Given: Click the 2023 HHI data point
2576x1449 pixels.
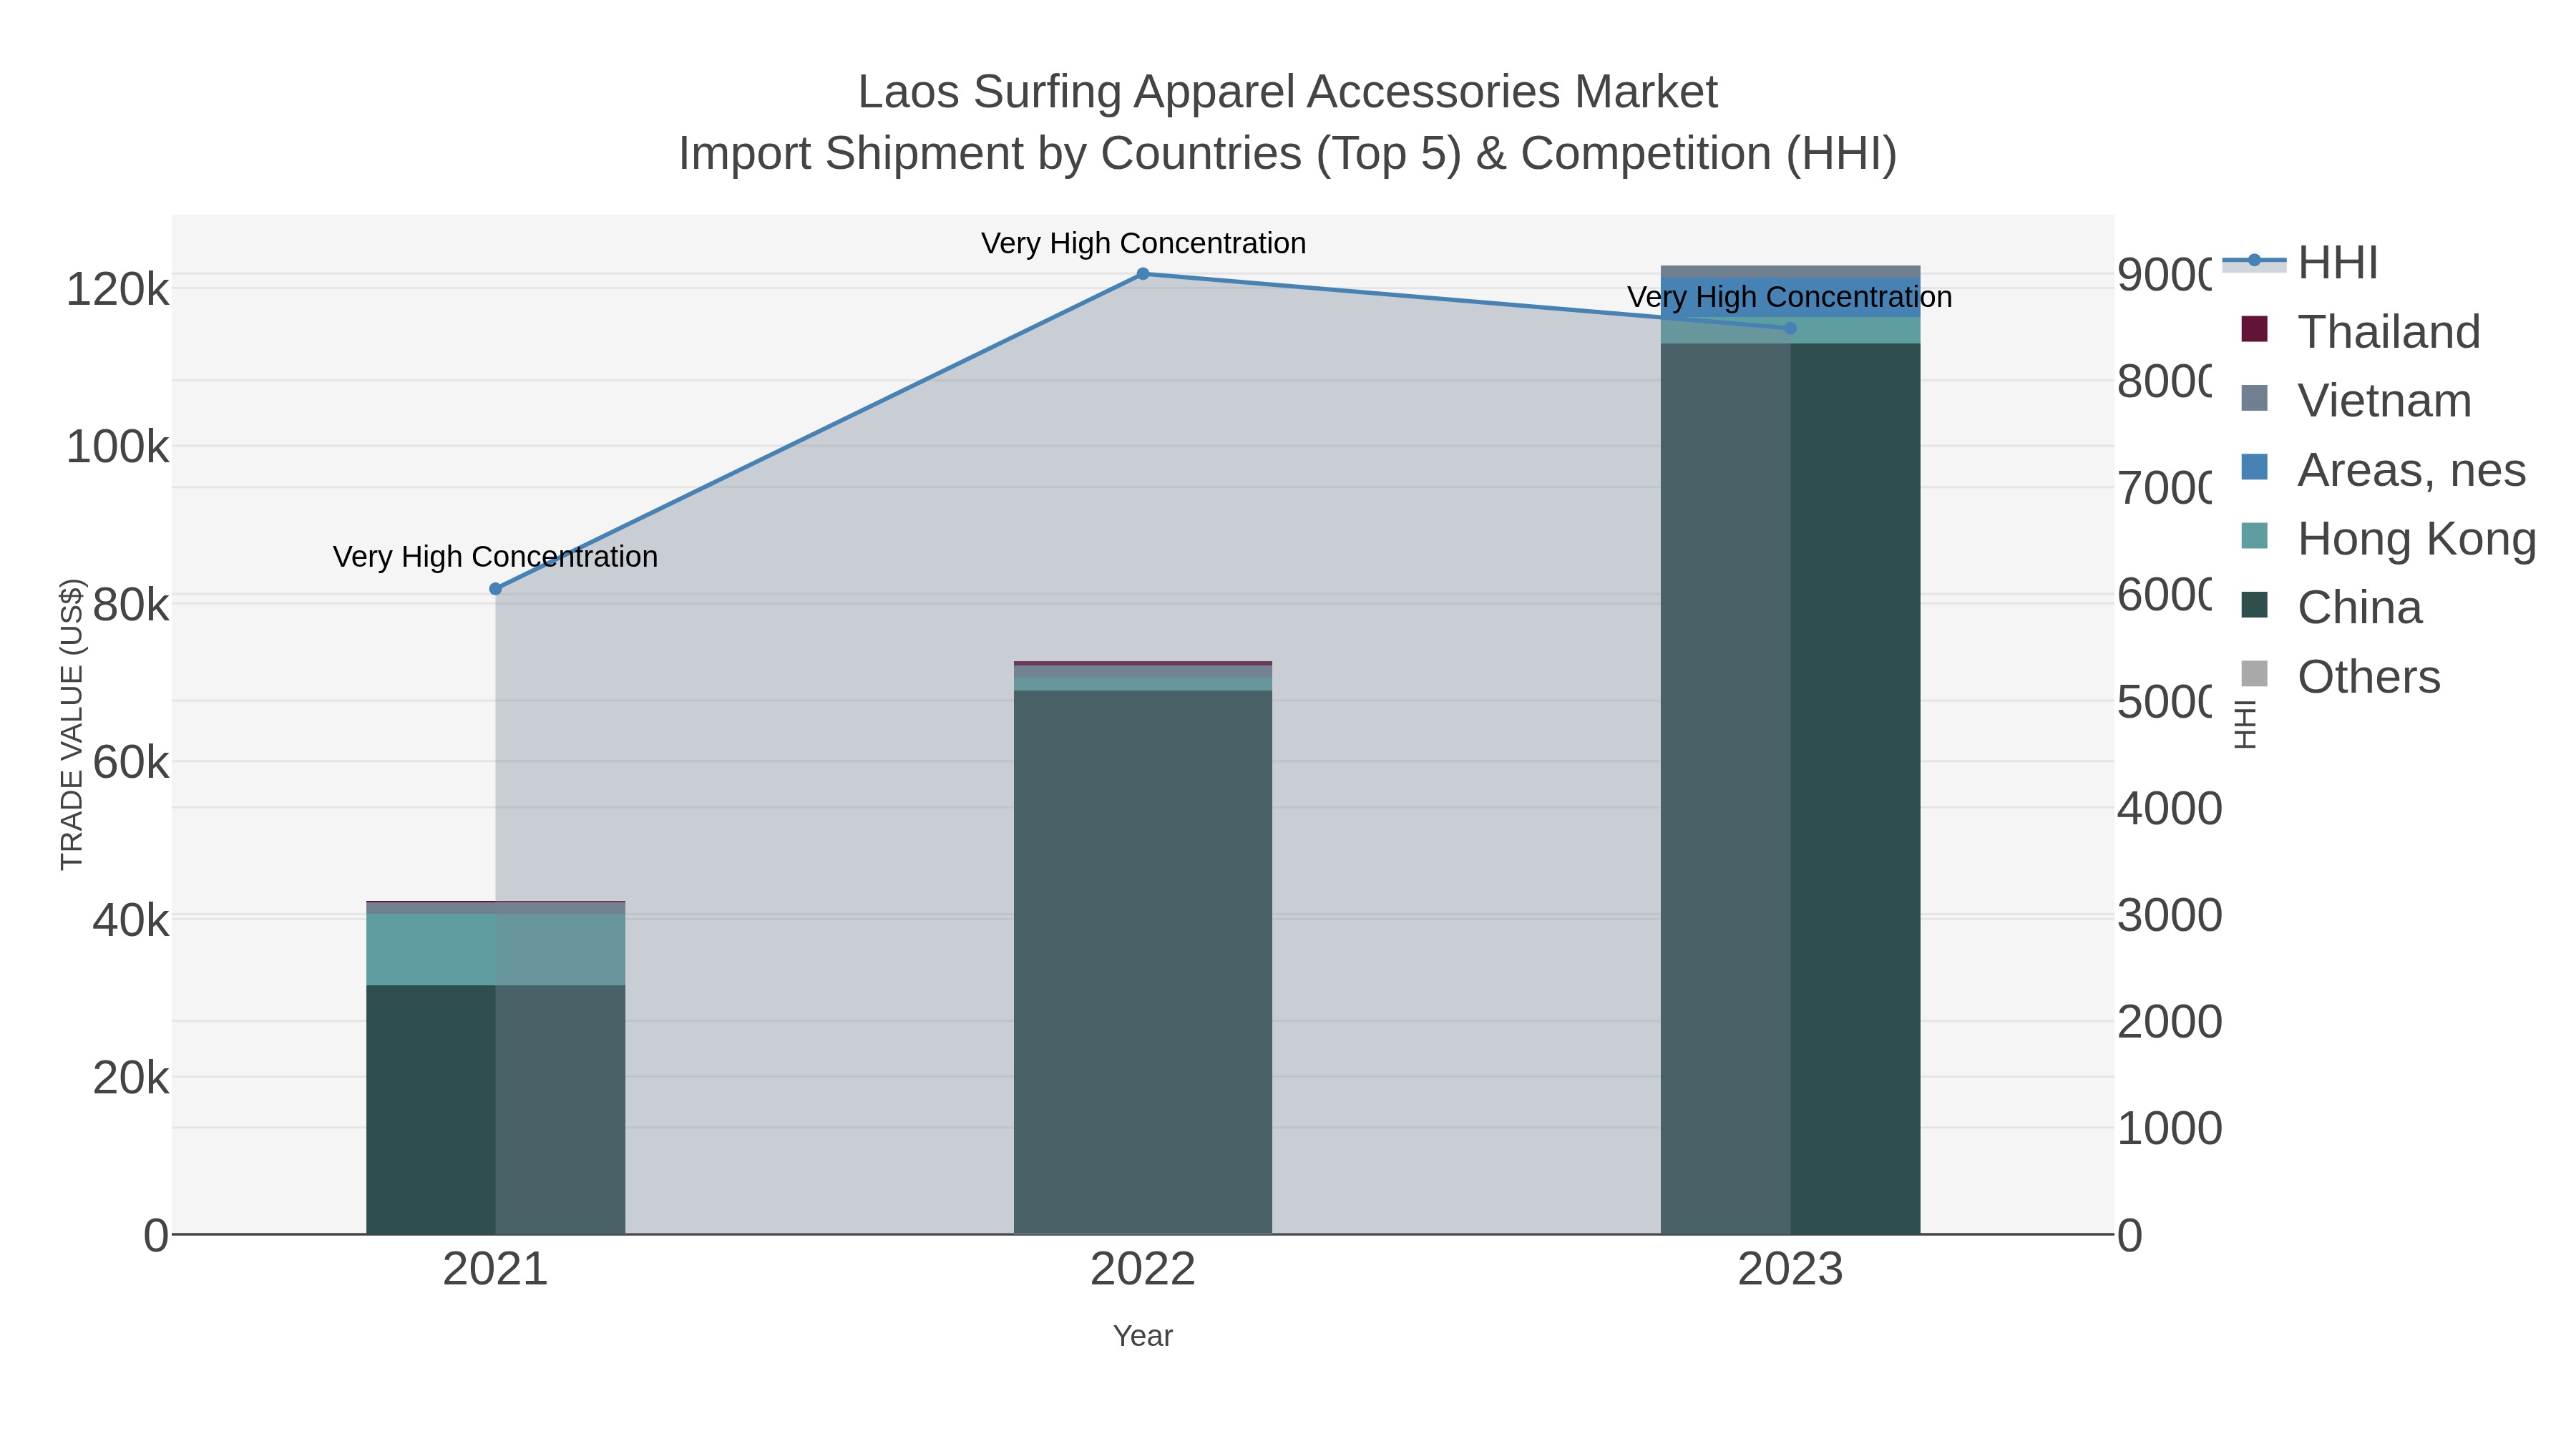Looking at the screenshot, I should pos(1790,328).
